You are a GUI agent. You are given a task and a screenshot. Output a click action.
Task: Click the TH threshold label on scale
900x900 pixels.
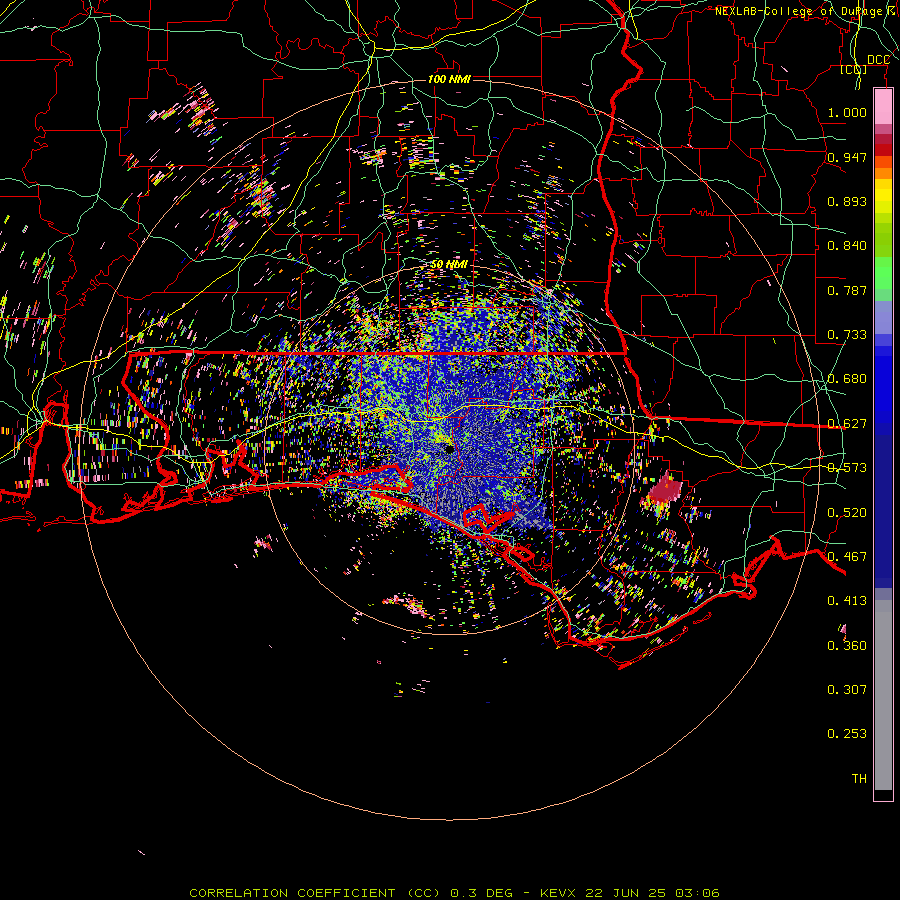click(859, 779)
